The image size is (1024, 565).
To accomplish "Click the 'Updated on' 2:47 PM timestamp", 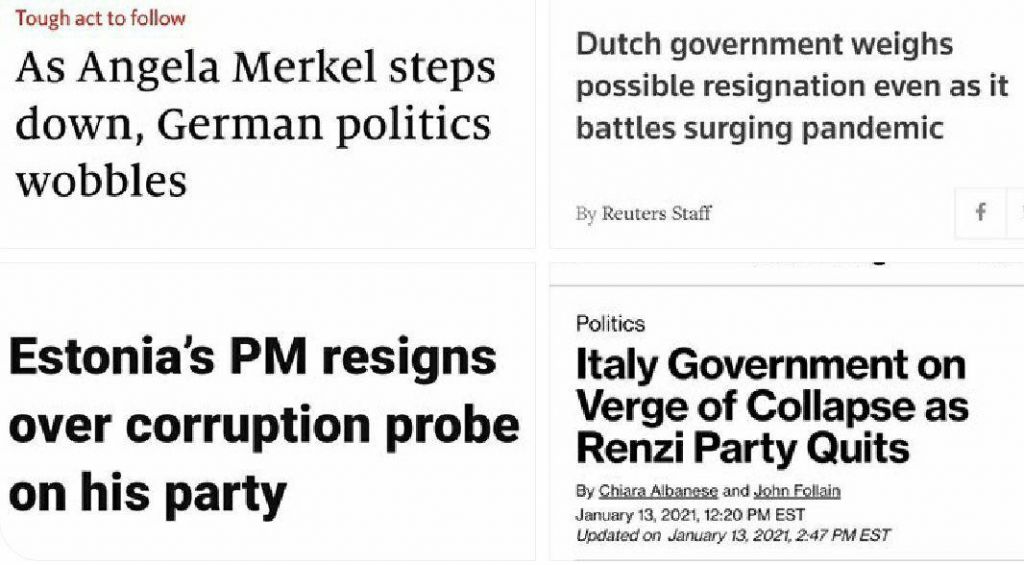I will 732,536.
